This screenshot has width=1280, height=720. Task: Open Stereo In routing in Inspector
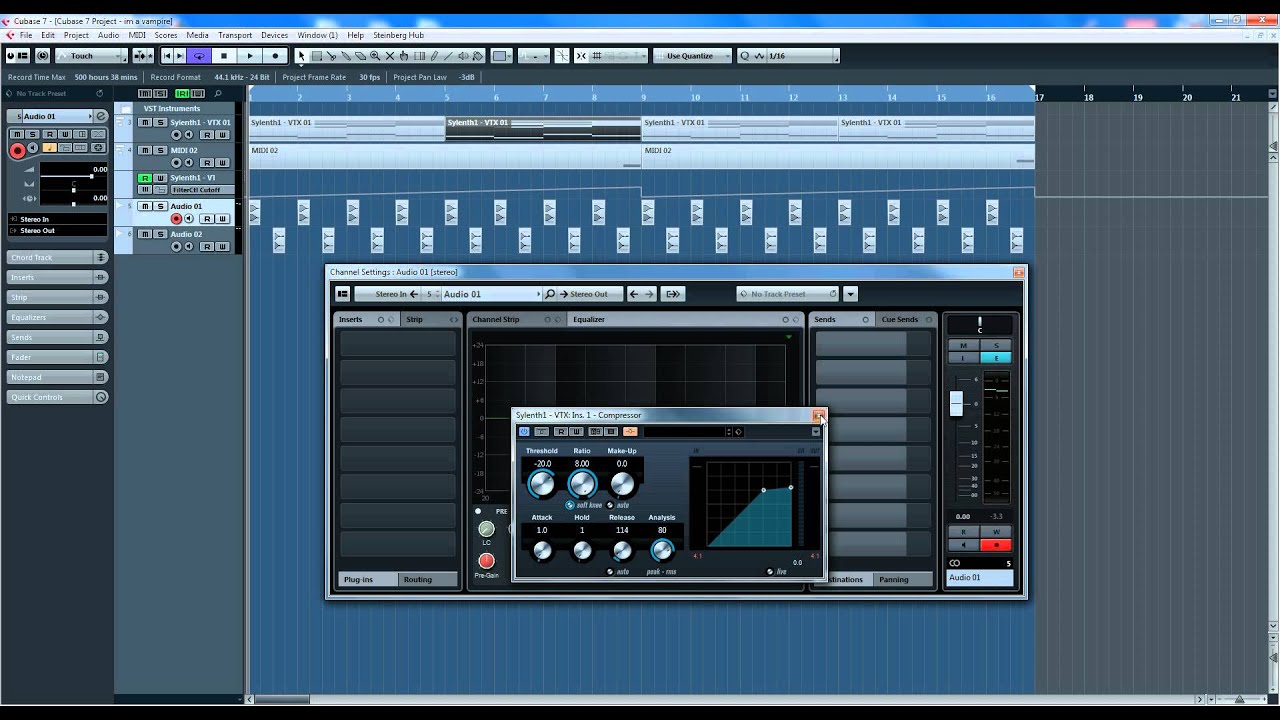(57, 219)
